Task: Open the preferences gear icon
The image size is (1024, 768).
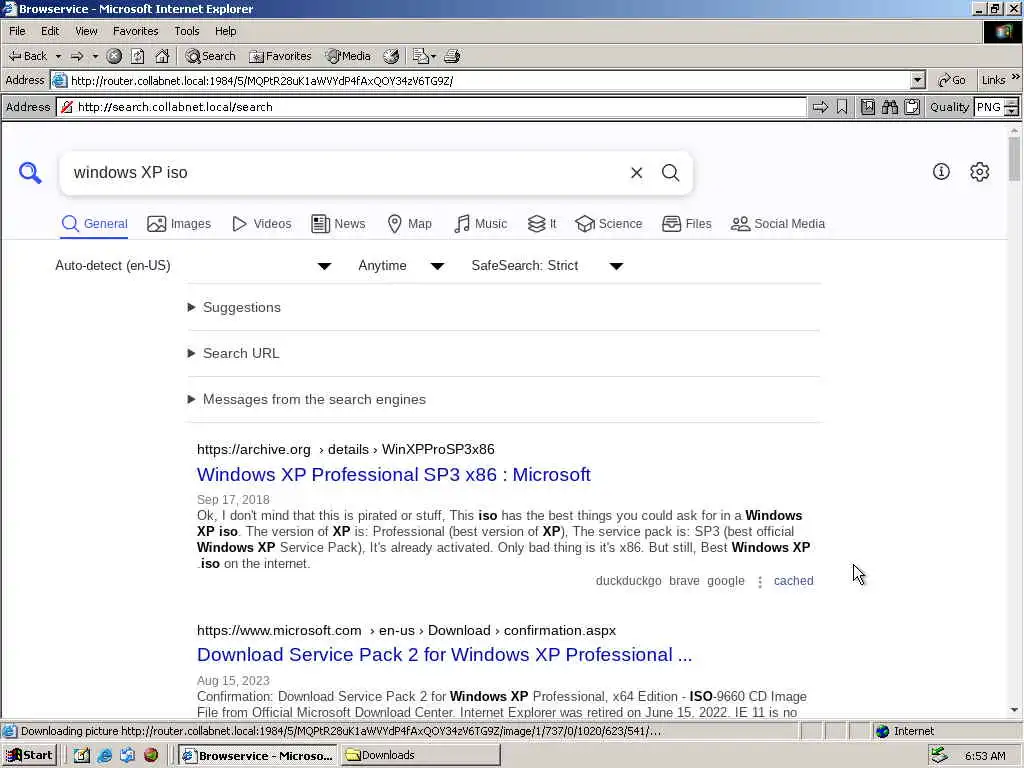Action: pos(980,172)
